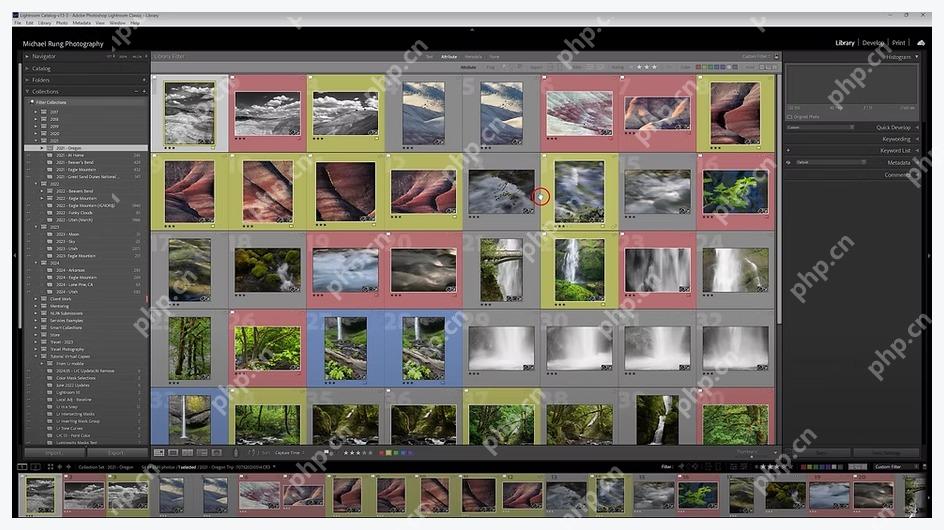Click the flag icon on the first grid thumbnail
944x530 pixels.
pyautogui.click(x=155, y=78)
